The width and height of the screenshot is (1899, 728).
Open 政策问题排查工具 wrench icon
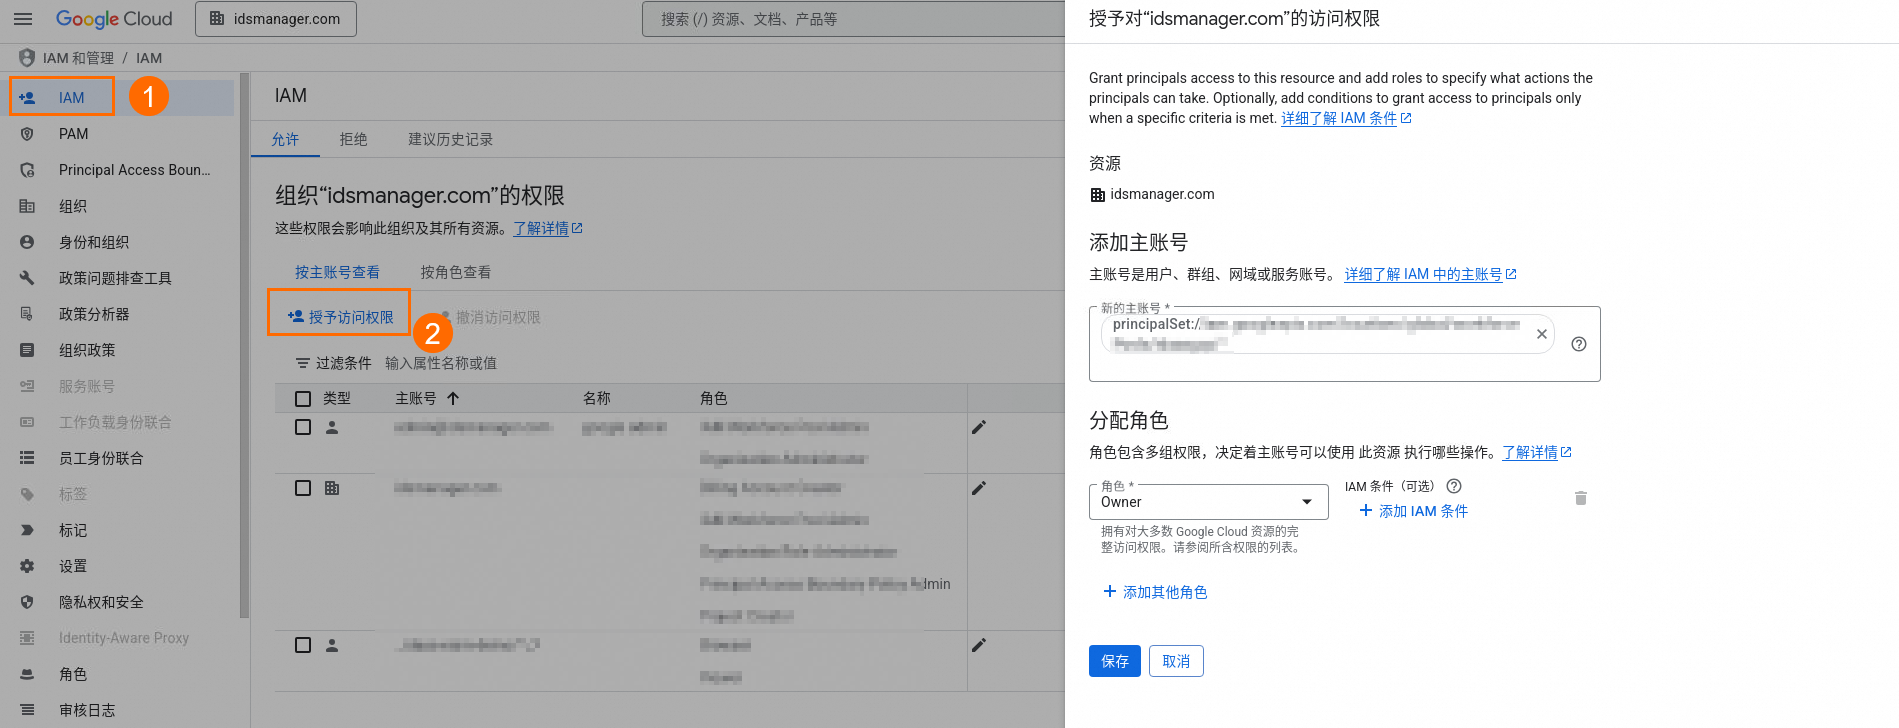(27, 278)
